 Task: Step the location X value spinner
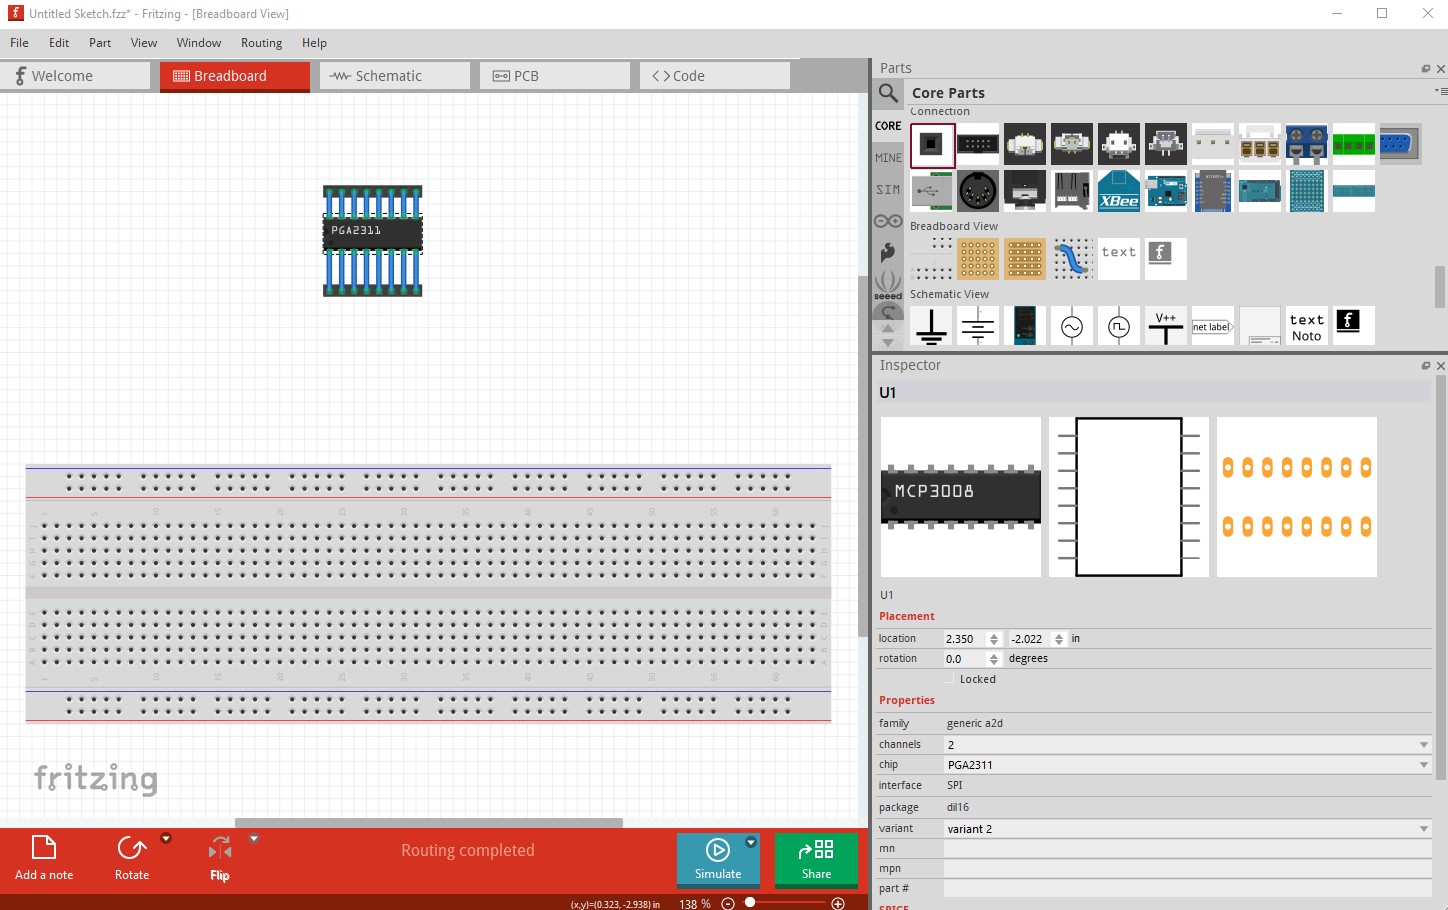[x=993, y=639]
